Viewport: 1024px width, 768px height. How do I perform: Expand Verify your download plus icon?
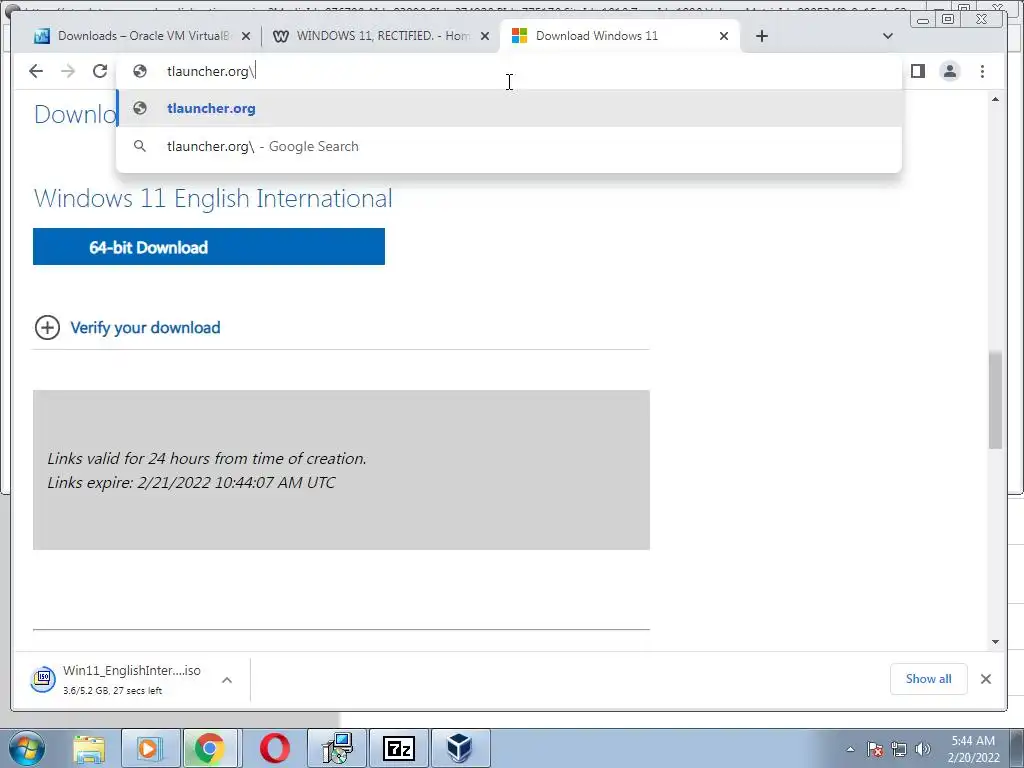47,327
